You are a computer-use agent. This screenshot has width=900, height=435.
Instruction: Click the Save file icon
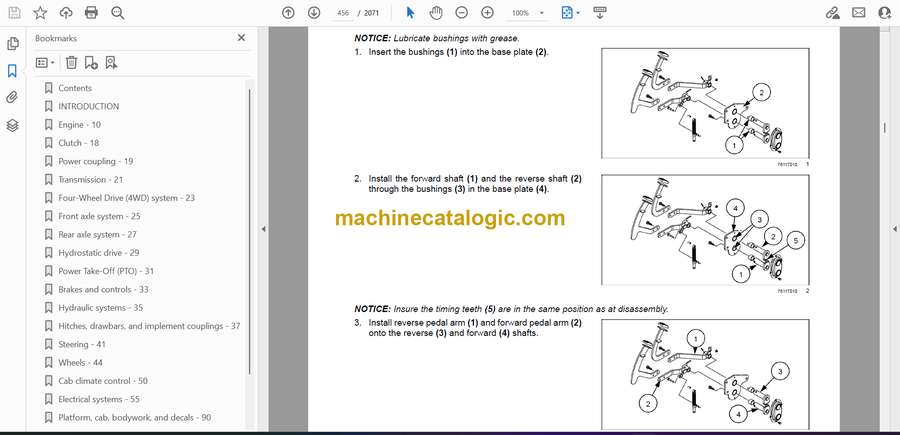click(14, 13)
